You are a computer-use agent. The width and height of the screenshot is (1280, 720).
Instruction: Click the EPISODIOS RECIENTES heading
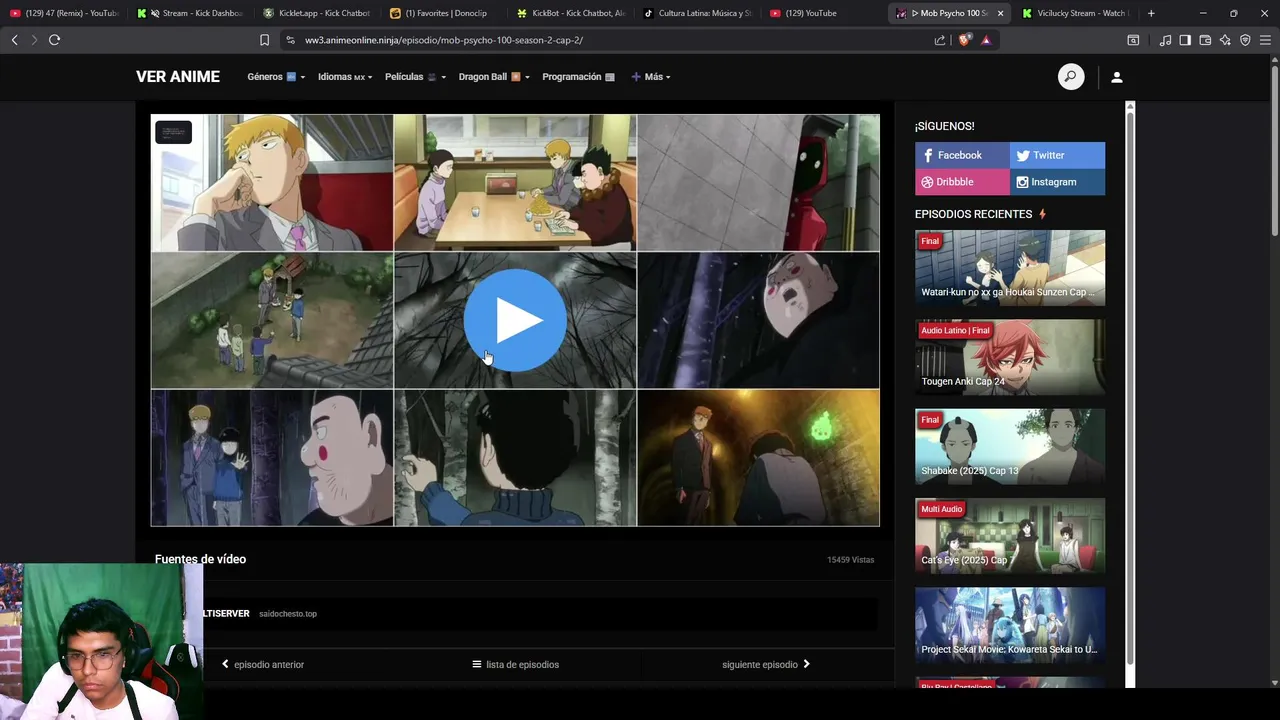click(973, 214)
